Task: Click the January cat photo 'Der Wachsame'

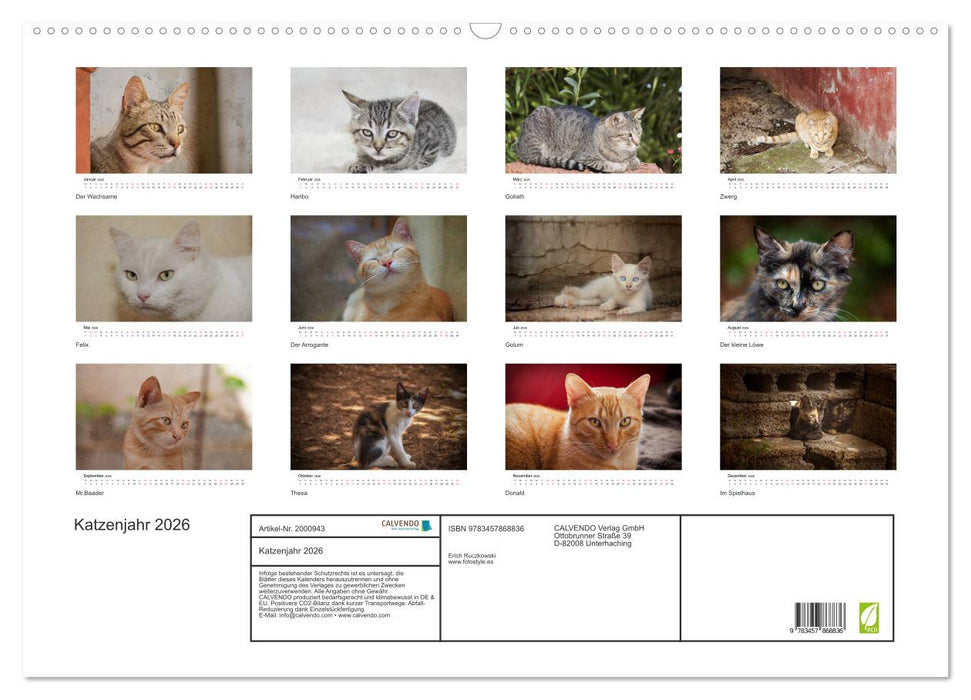Action: point(162,120)
